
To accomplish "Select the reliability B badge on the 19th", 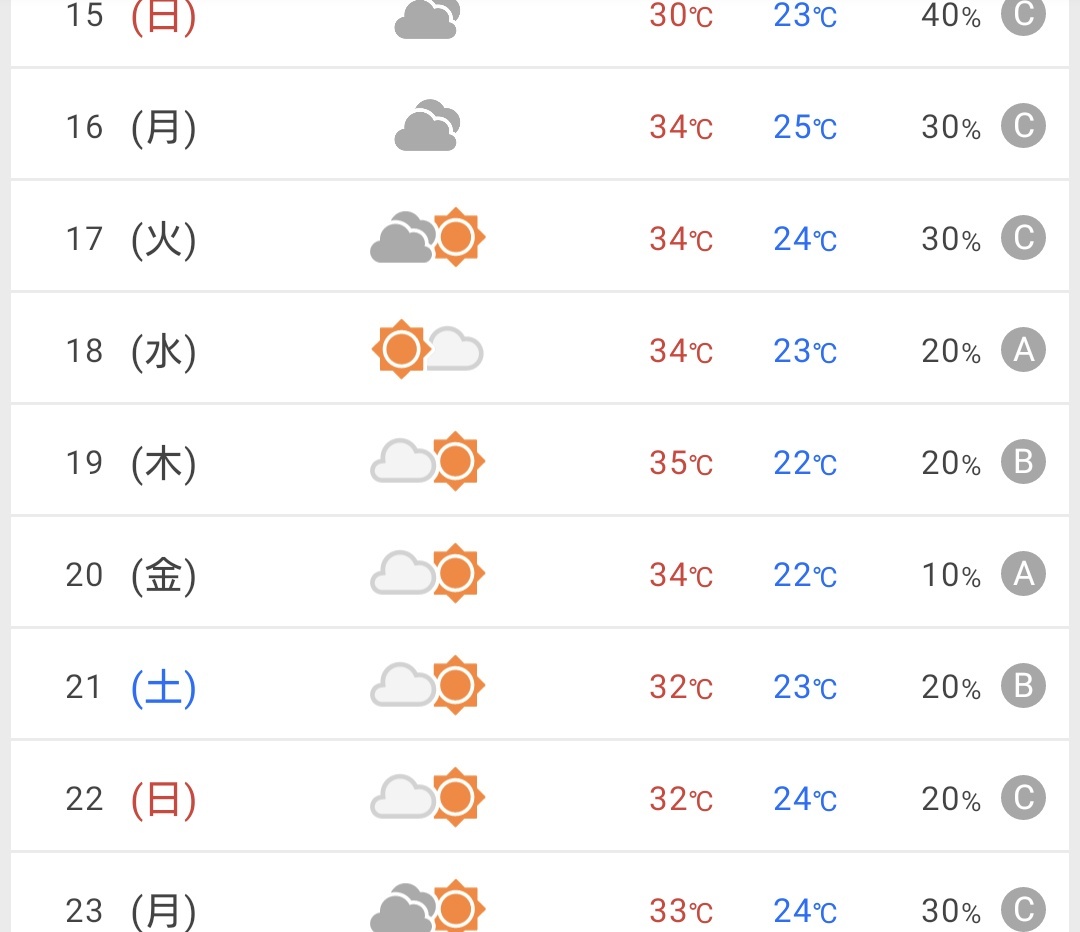I will click(1023, 462).
